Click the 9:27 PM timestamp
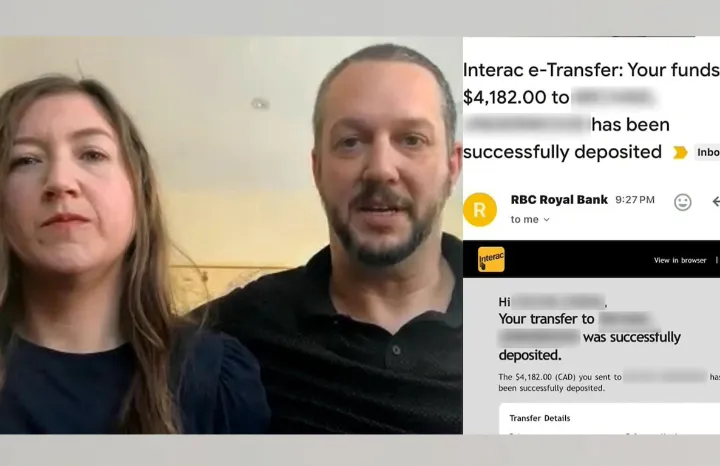720x466 pixels. pos(635,200)
